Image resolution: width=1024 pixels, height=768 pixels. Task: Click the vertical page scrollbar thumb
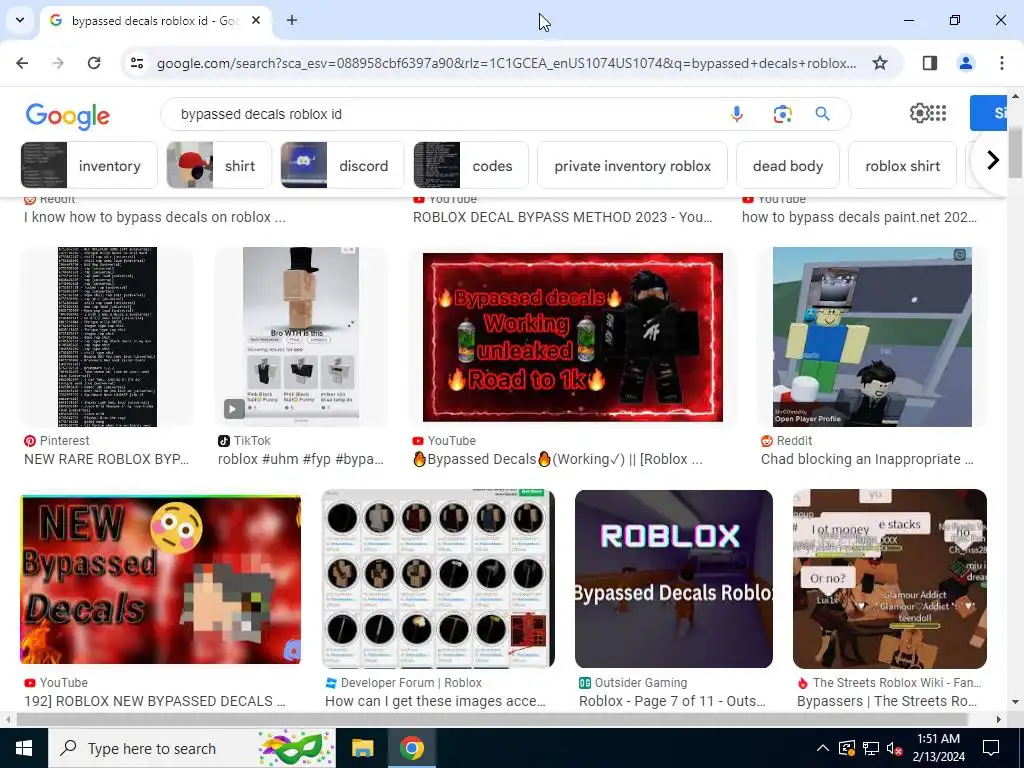[1016, 153]
